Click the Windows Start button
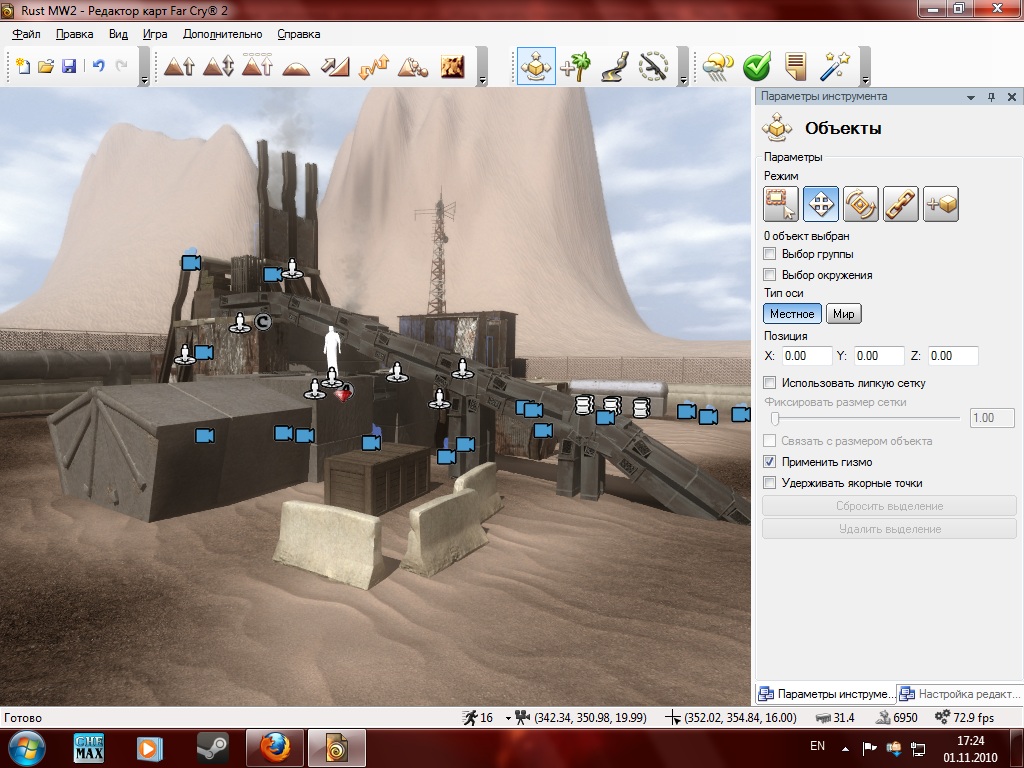The width and height of the screenshot is (1024, 768). (26, 748)
